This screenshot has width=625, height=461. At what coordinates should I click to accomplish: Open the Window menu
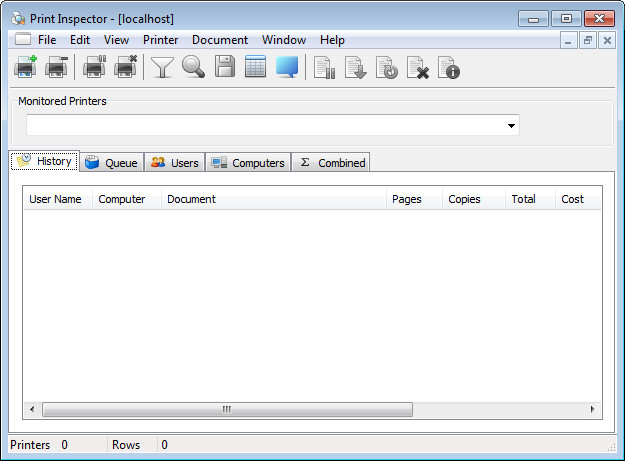tap(284, 40)
